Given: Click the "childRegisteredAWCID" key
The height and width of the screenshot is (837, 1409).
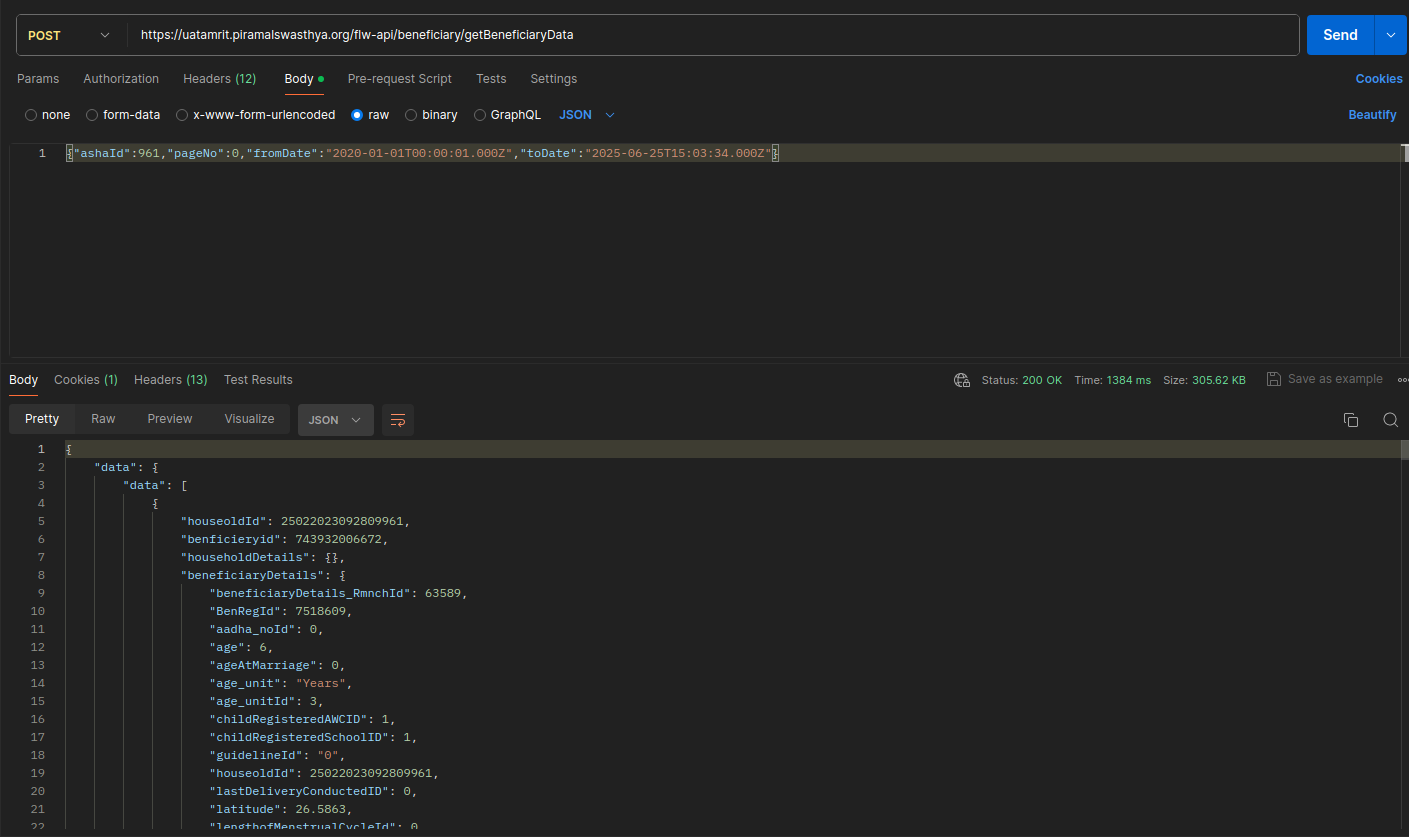Looking at the screenshot, I should (291, 719).
